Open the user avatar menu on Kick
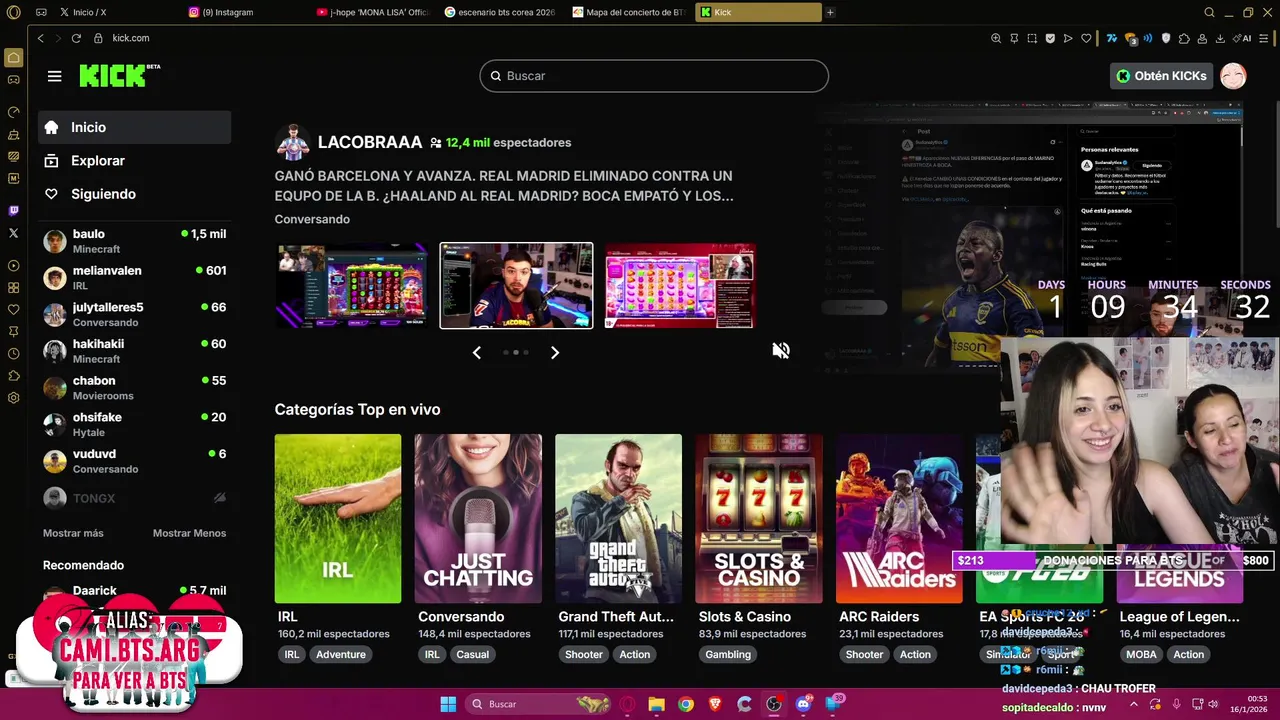The width and height of the screenshot is (1280, 720). [x=1233, y=76]
